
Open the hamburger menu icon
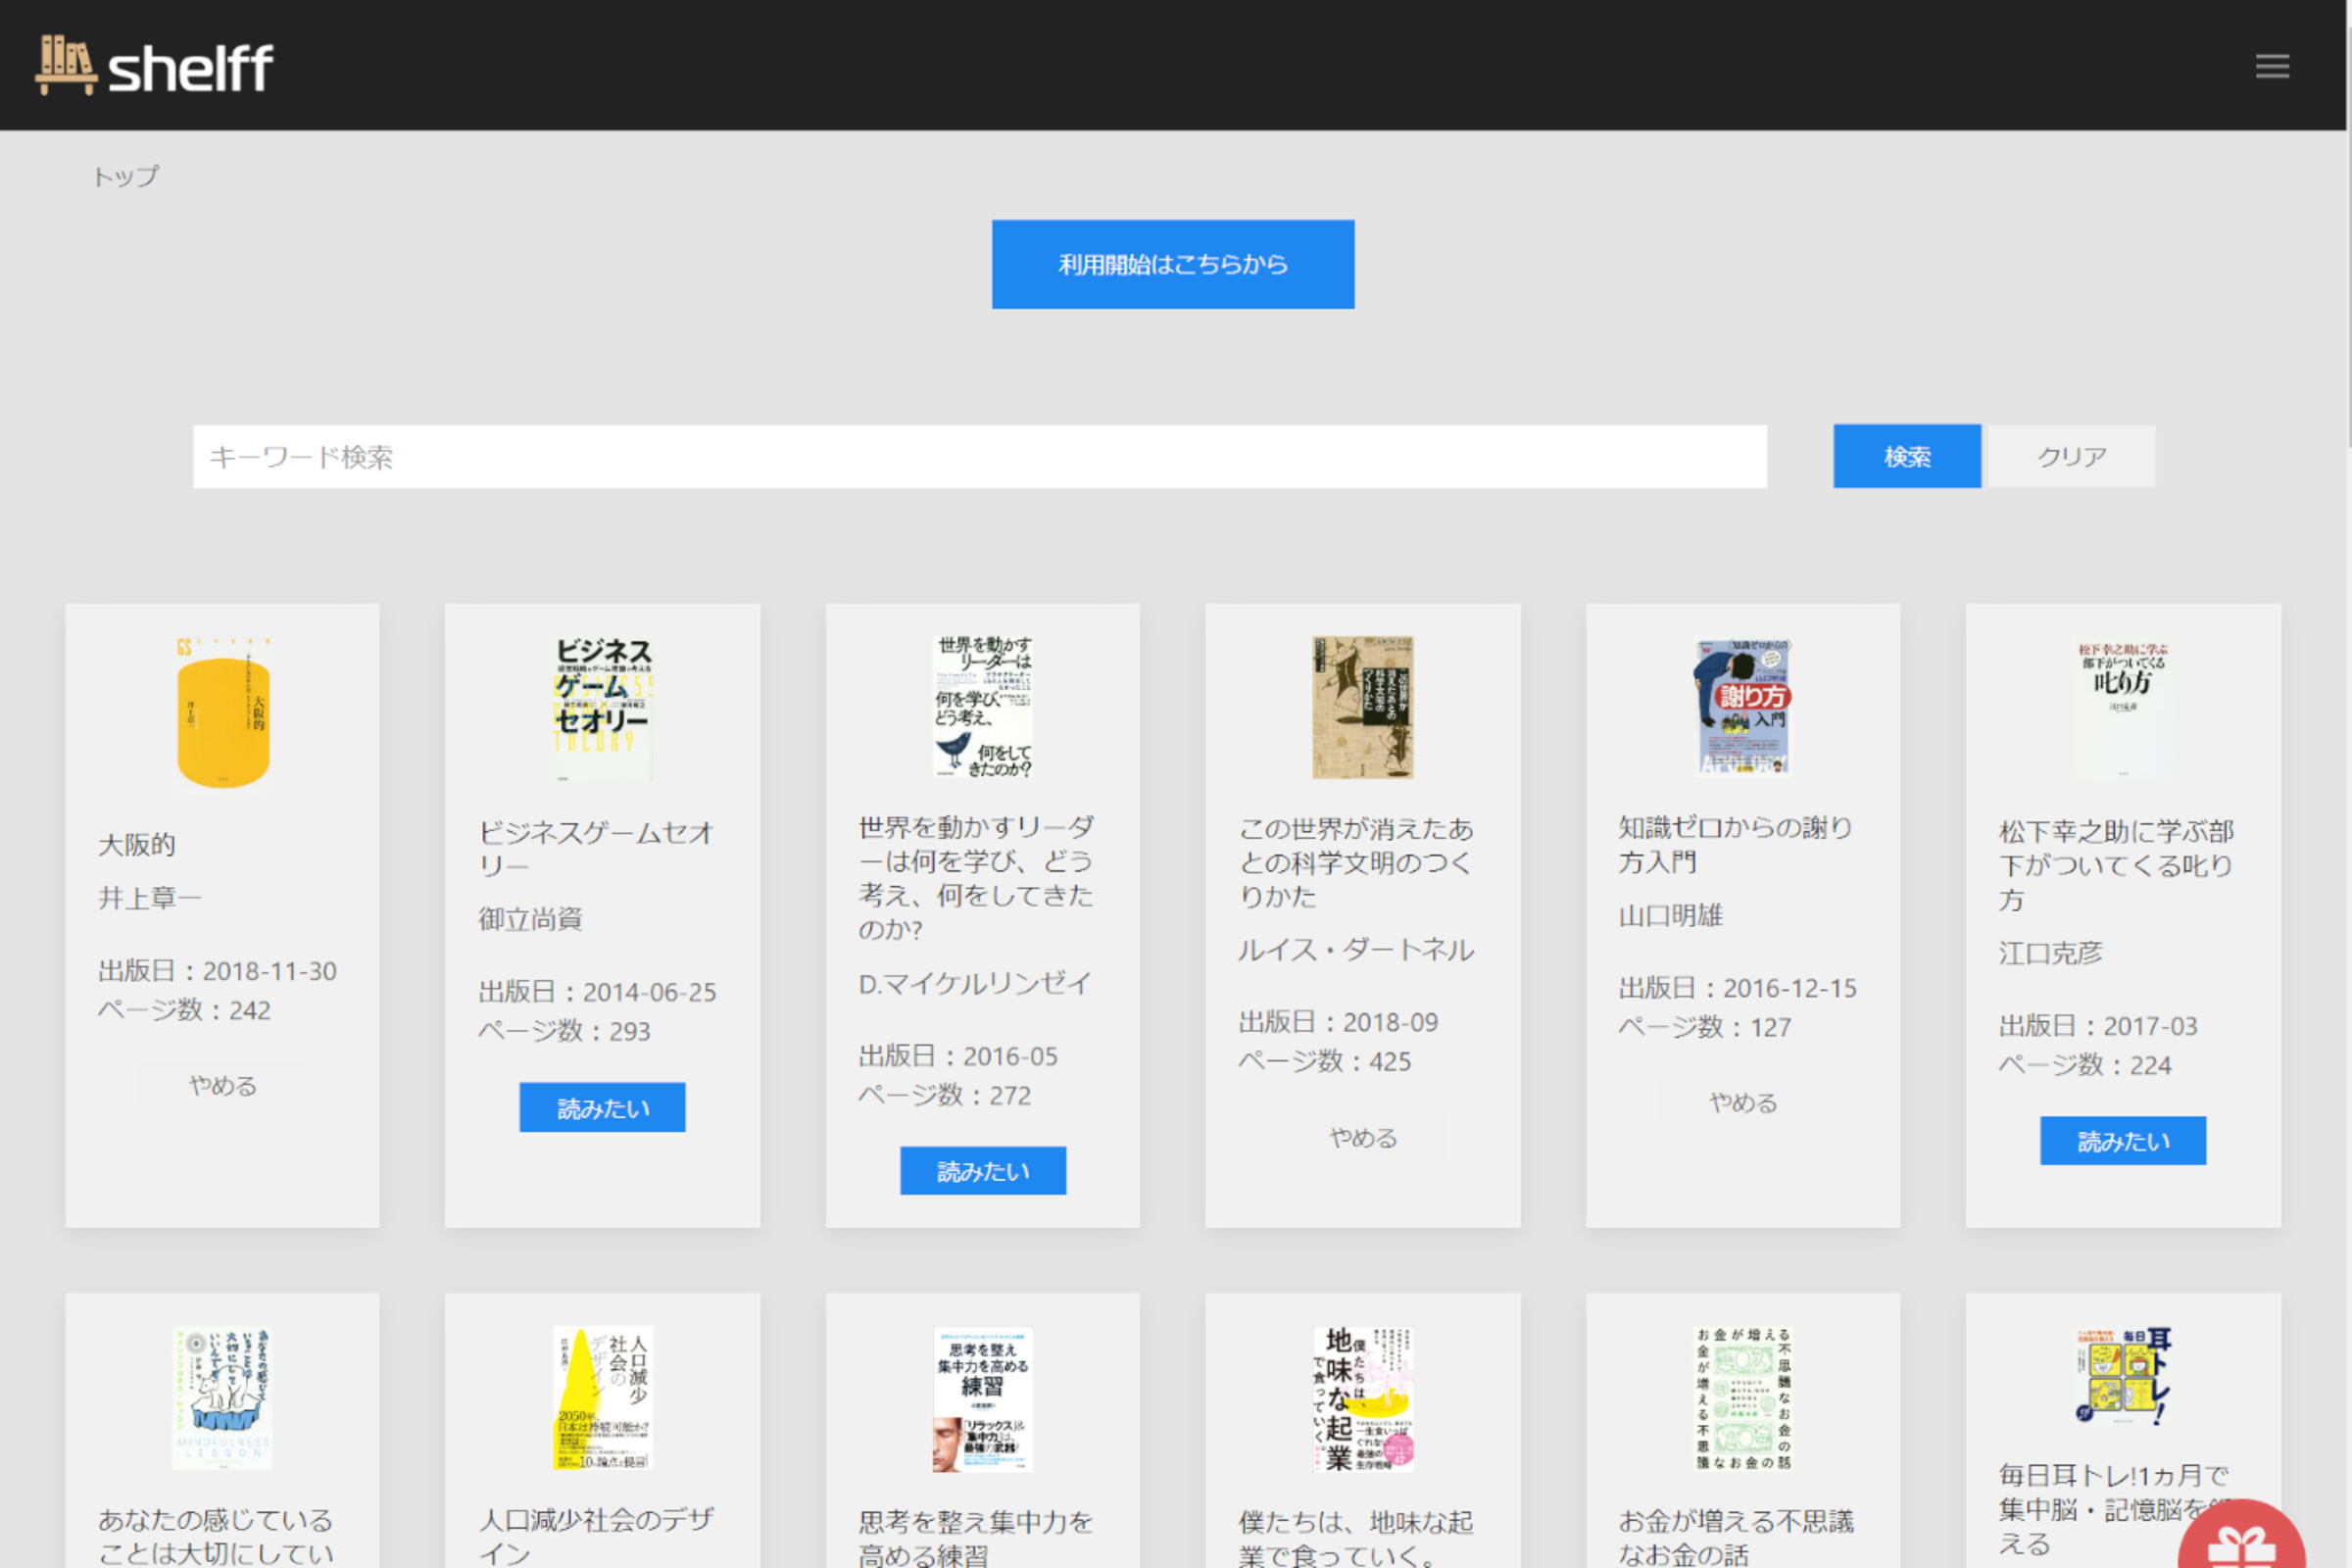click(2271, 66)
